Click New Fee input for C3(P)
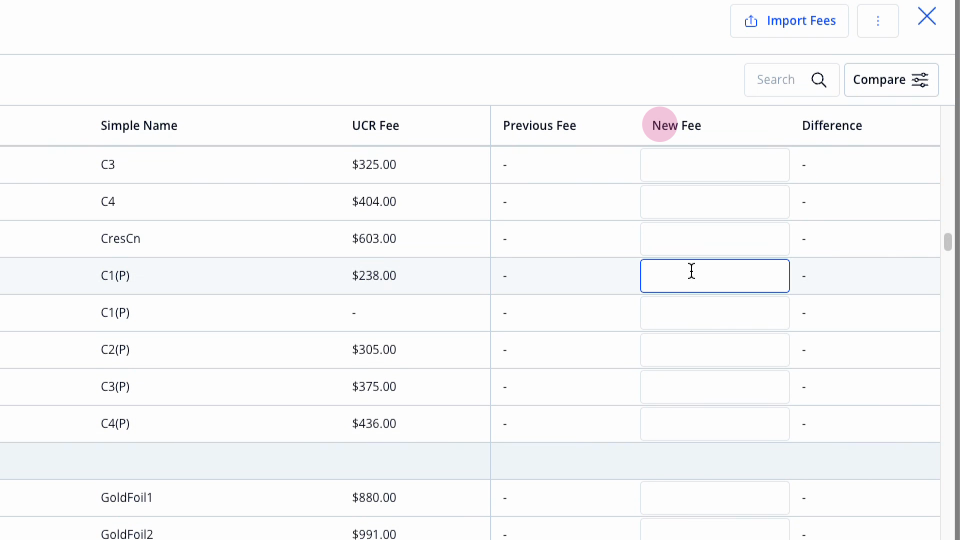960x540 pixels. pos(714,387)
